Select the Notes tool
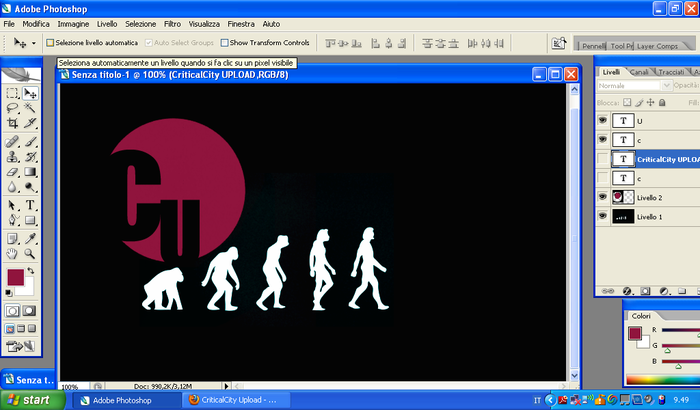 click(x=12, y=238)
